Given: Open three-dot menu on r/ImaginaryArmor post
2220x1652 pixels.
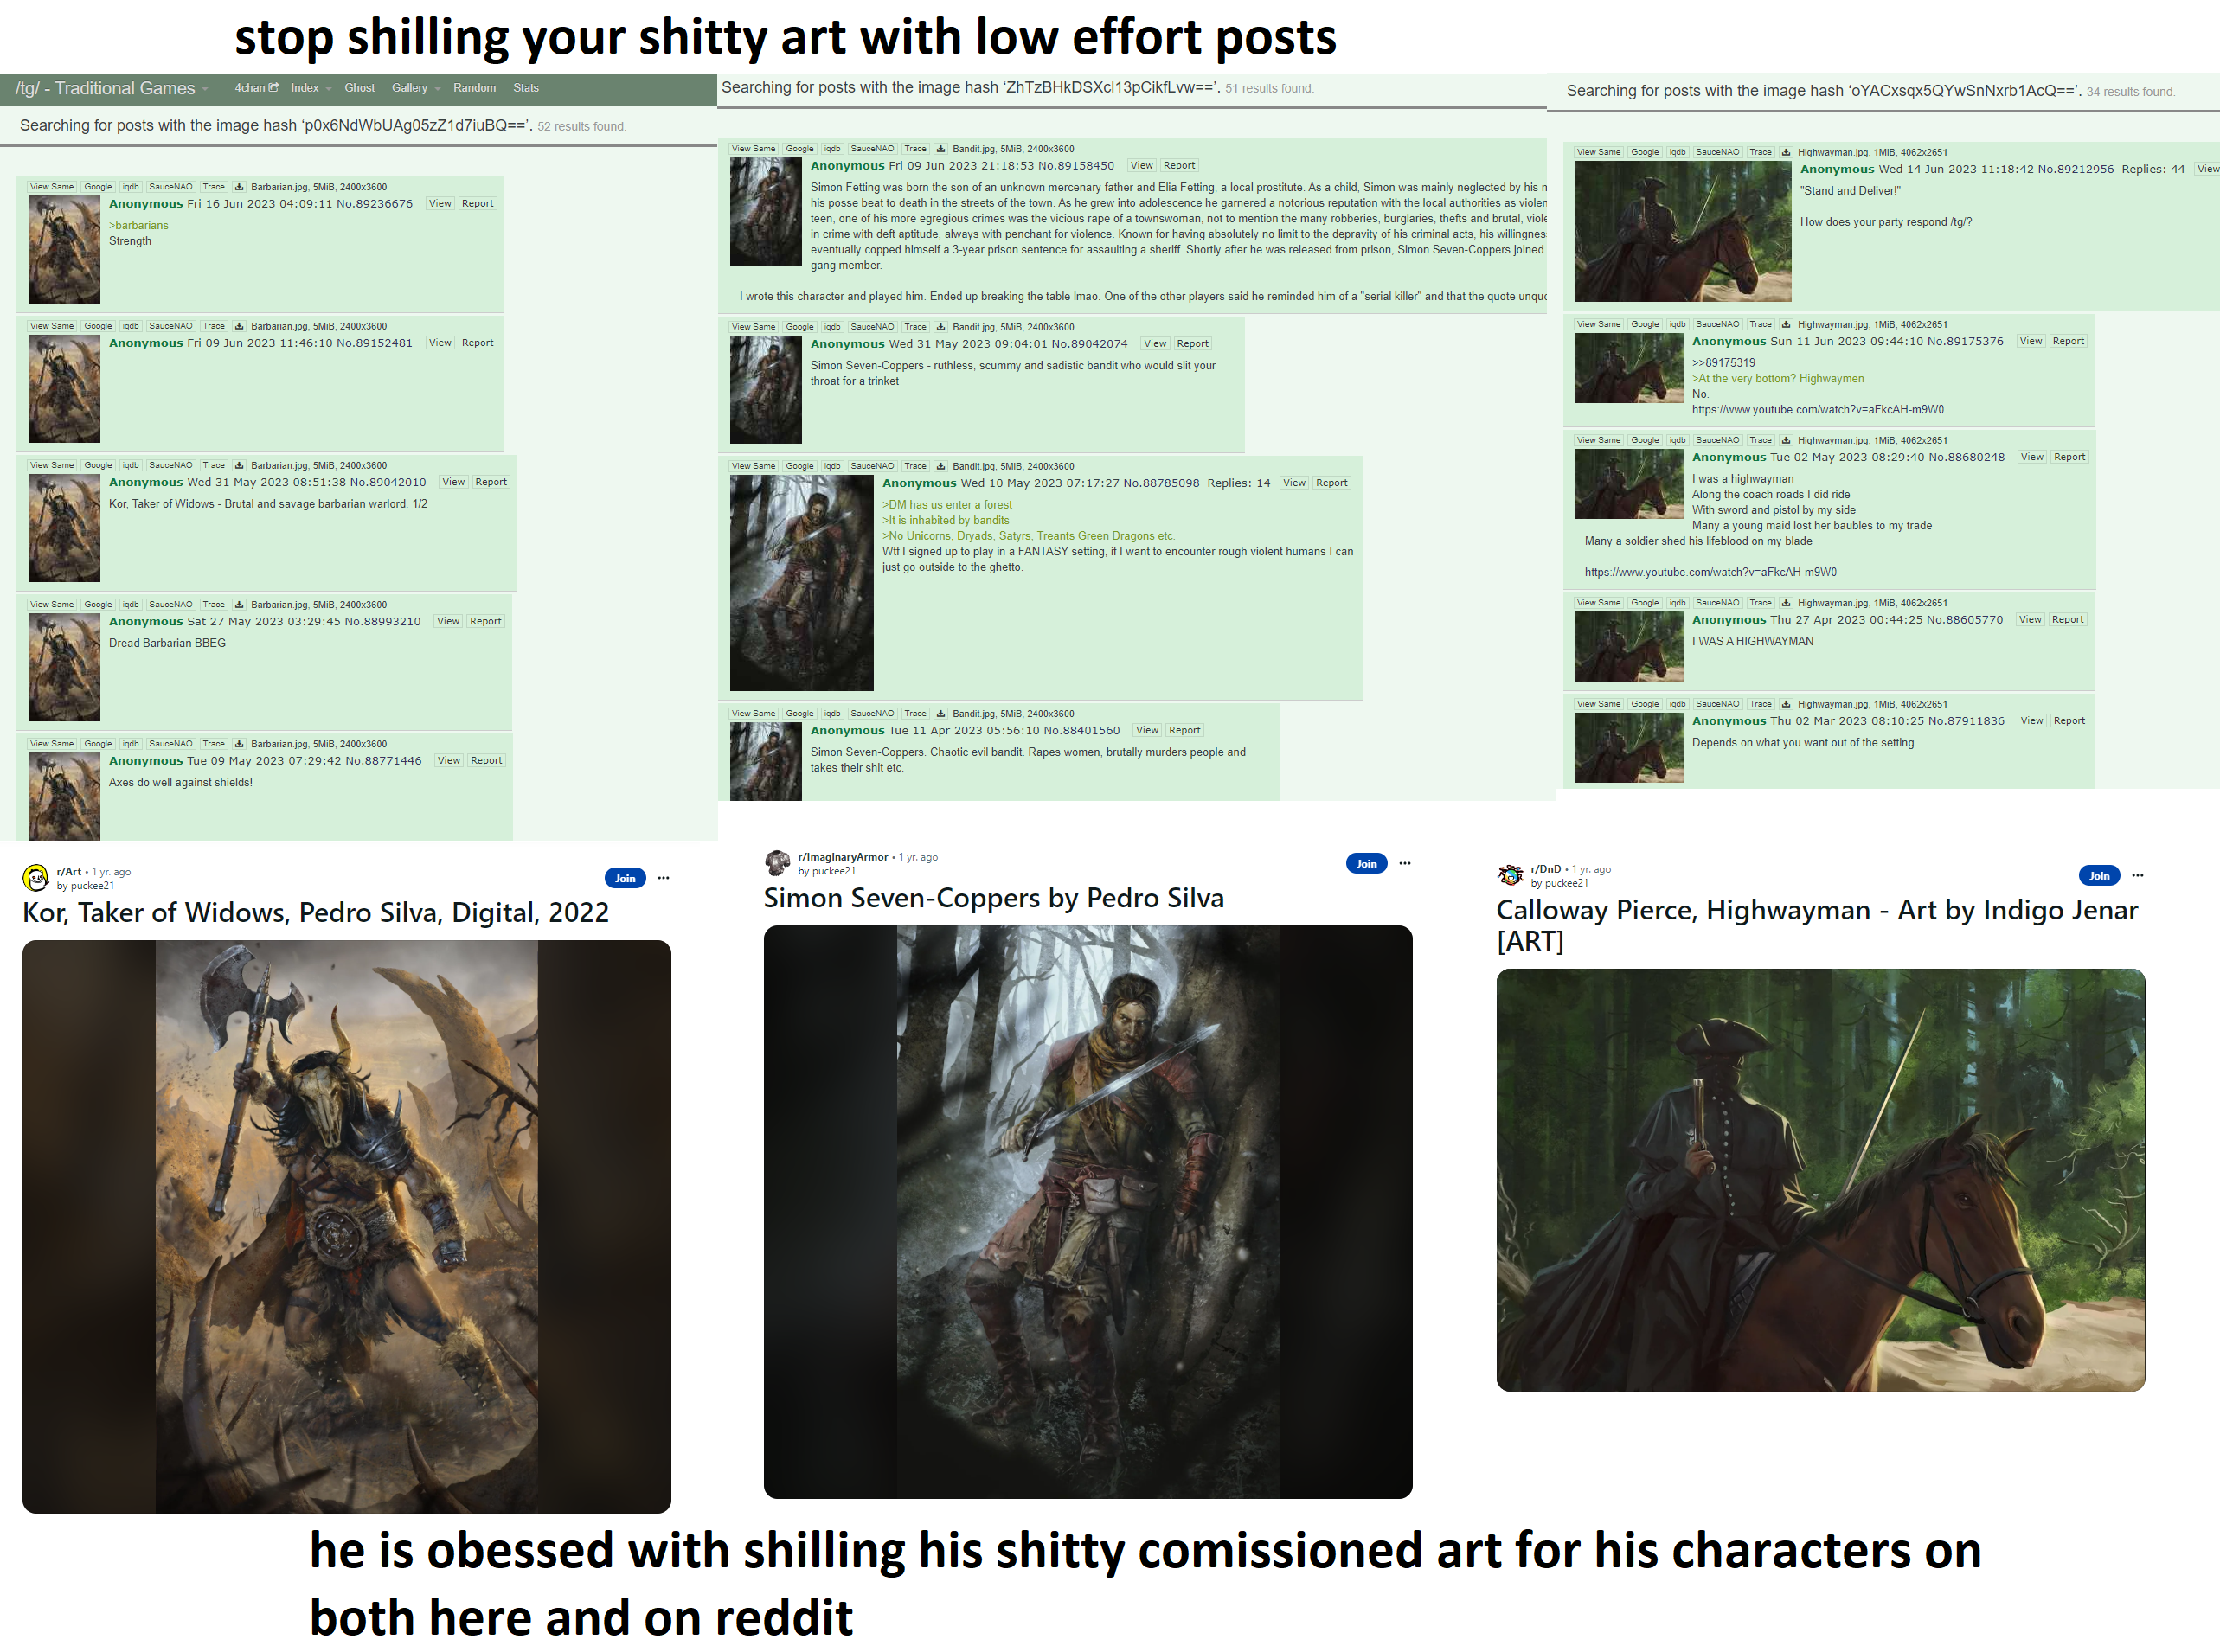Looking at the screenshot, I should [x=1405, y=863].
